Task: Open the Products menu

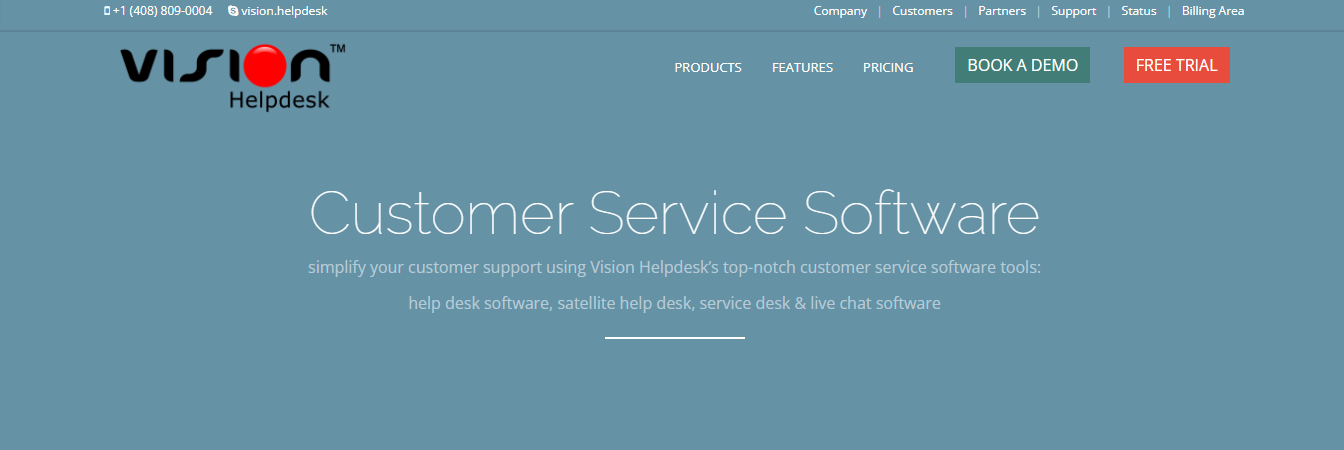Action: click(x=708, y=68)
